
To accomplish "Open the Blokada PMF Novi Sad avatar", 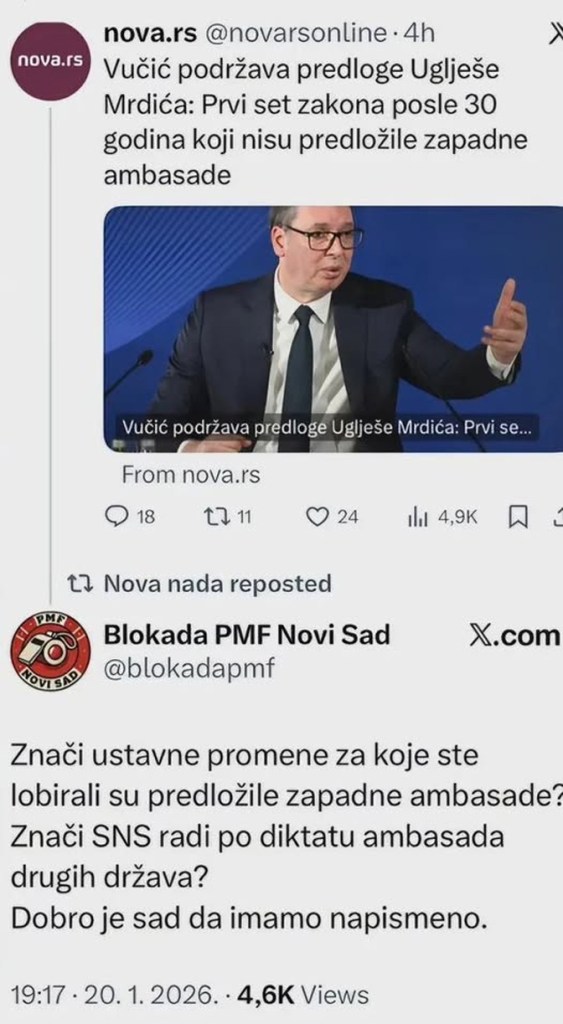I will click(x=51, y=650).
